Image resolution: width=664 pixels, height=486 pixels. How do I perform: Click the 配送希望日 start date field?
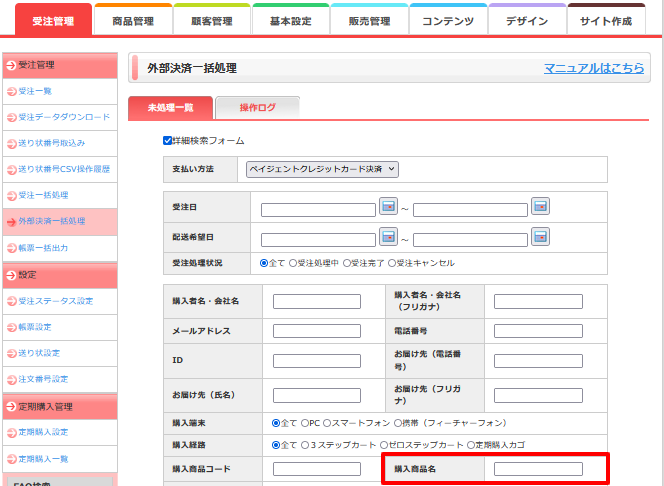(x=318, y=240)
